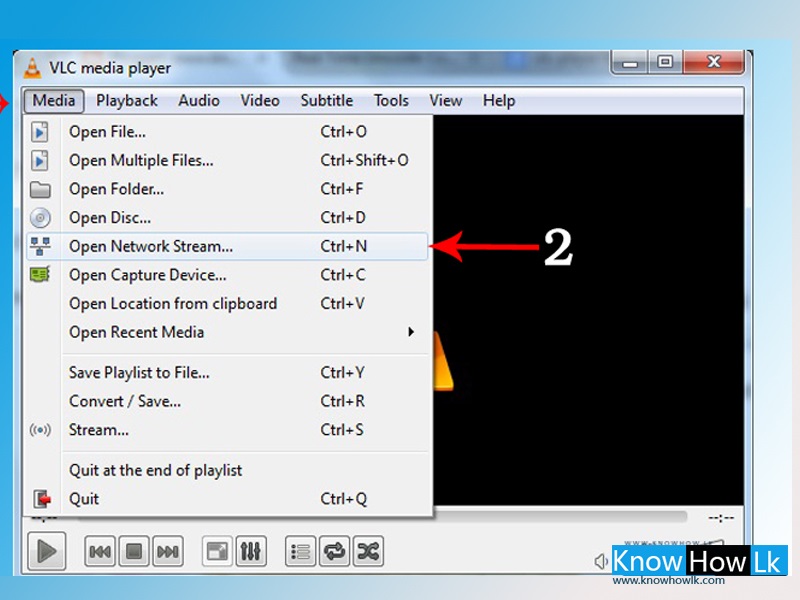Choose Open Multiple Files... entry
Viewport: 800px width, 600px height.
coord(227,160)
